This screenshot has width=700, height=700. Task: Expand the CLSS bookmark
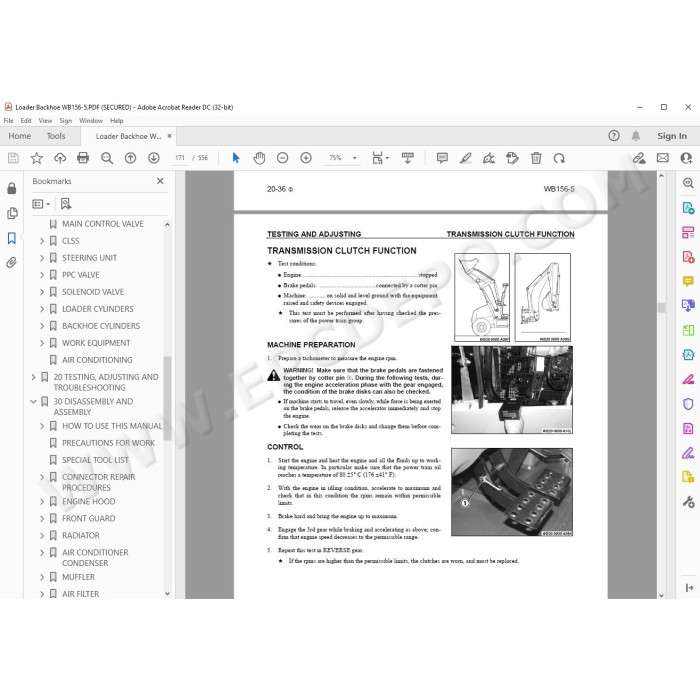42,241
